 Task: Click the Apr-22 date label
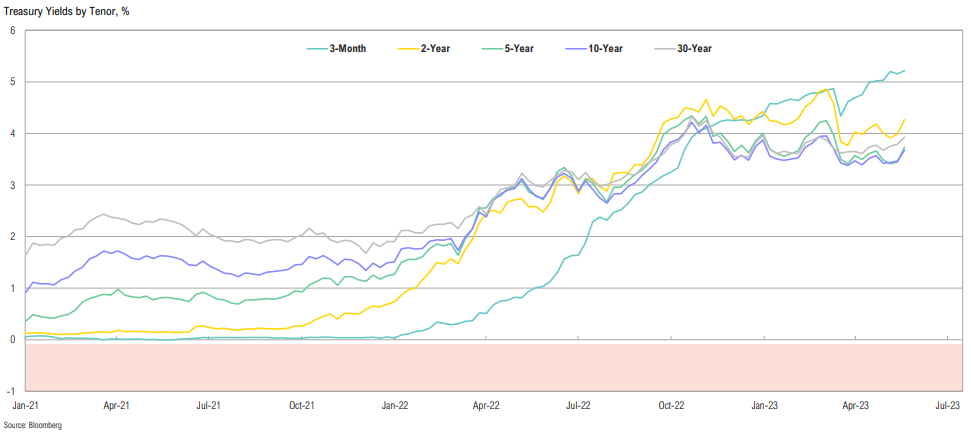click(x=486, y=406)
